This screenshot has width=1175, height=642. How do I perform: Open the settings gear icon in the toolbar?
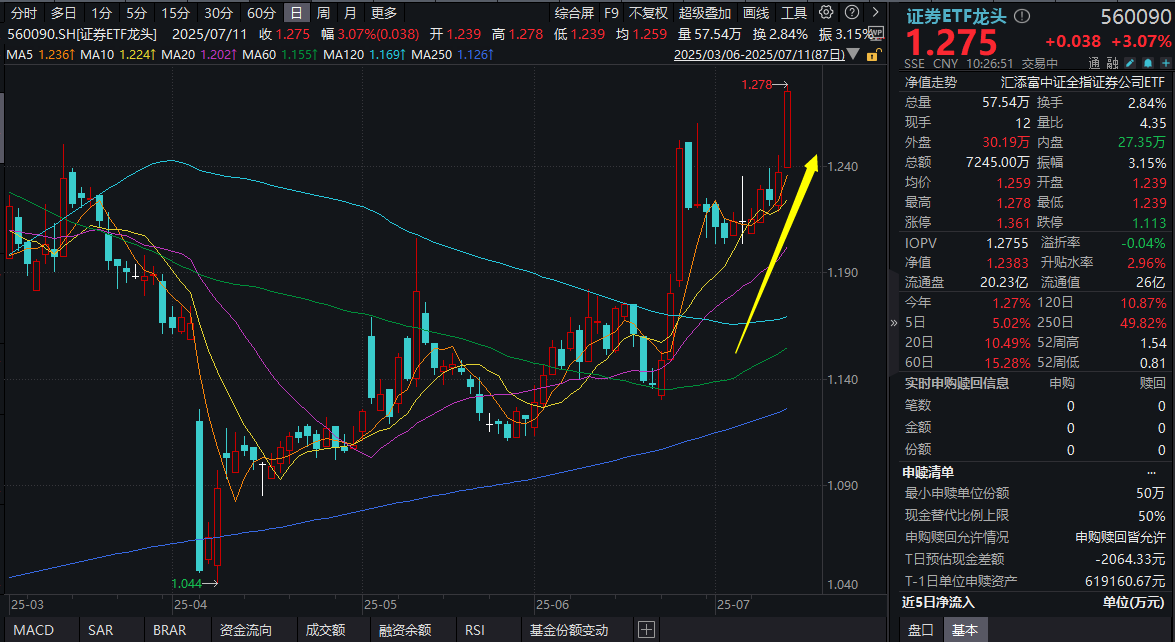tap(826, 13)
